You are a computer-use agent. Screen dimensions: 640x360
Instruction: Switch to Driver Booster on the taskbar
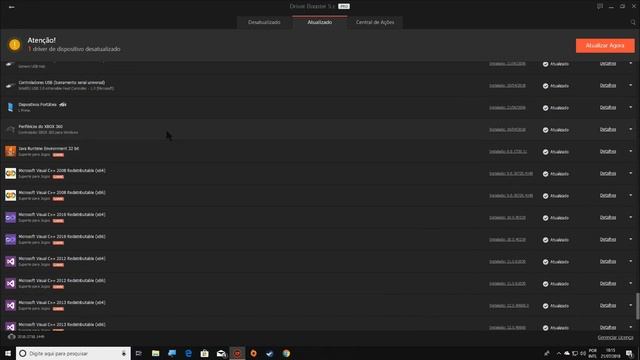click(237, 353)
